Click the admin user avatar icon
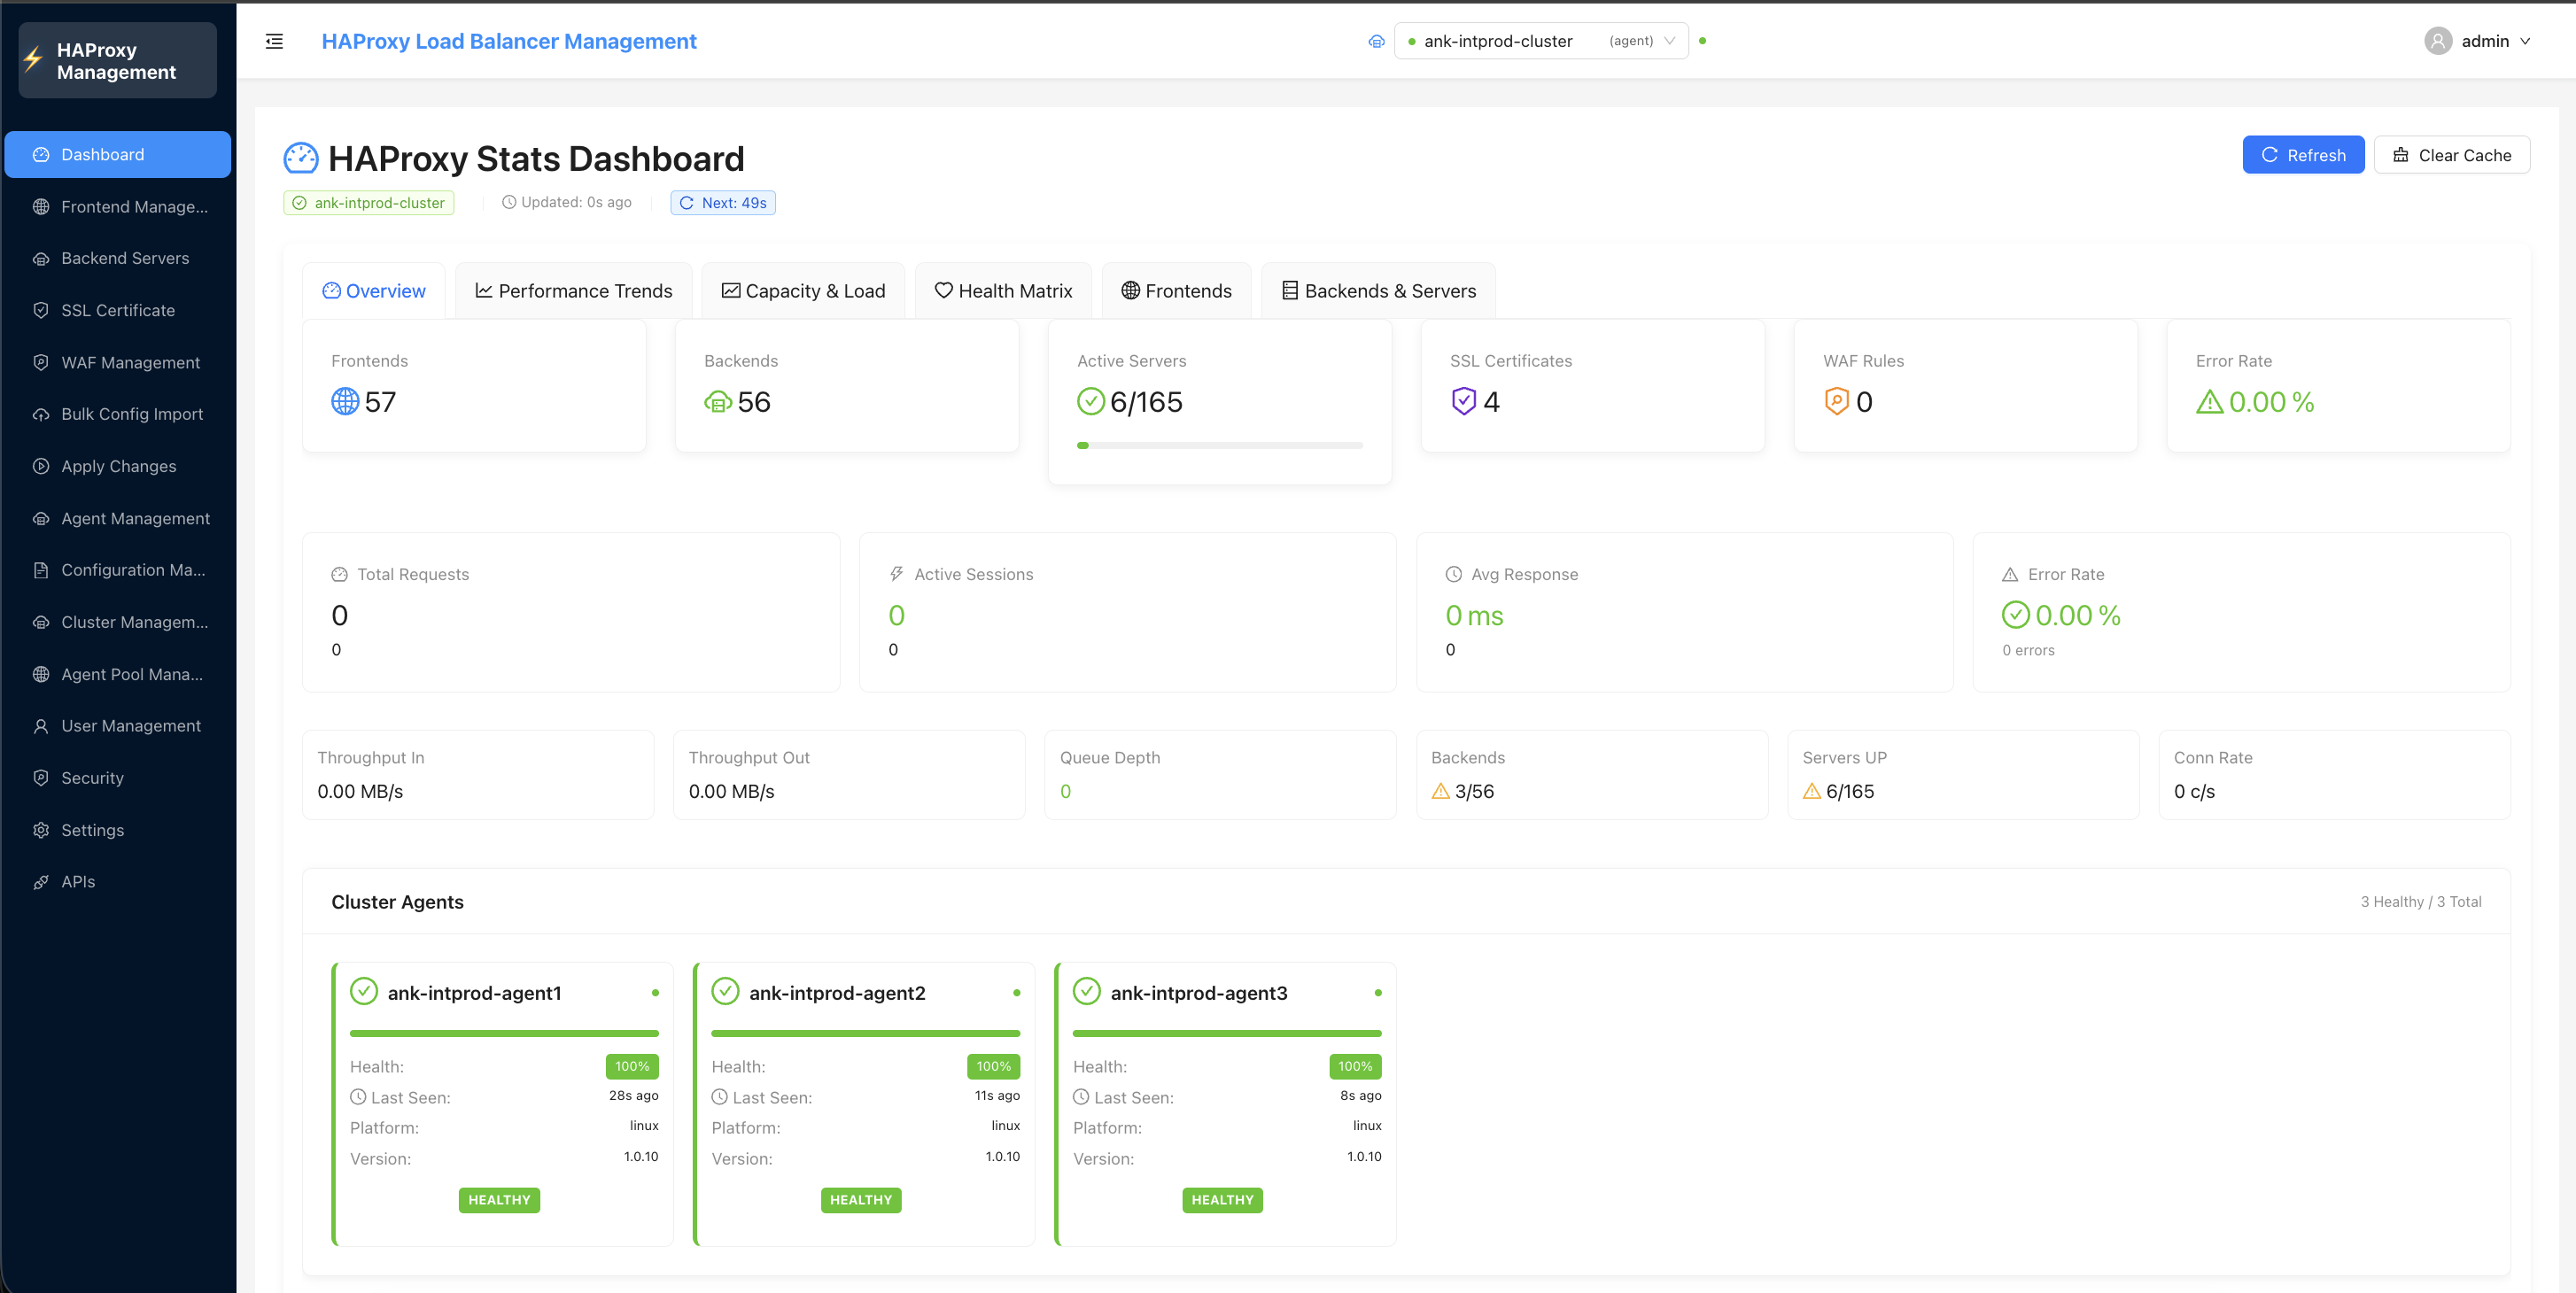This screenshot has height=1293, width=2576. coord(2438,41)
